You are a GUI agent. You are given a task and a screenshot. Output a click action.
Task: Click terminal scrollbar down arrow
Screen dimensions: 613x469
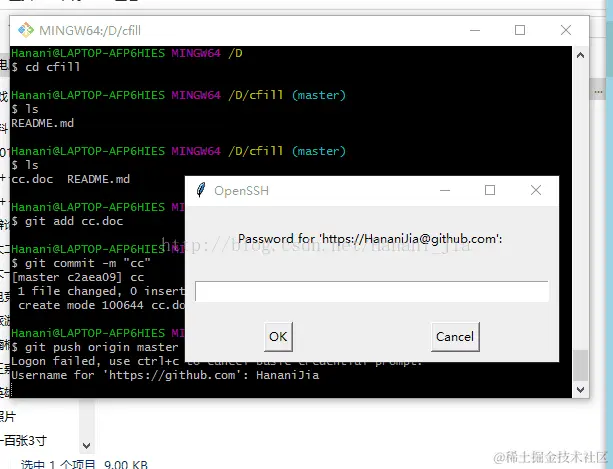[581, 390]
